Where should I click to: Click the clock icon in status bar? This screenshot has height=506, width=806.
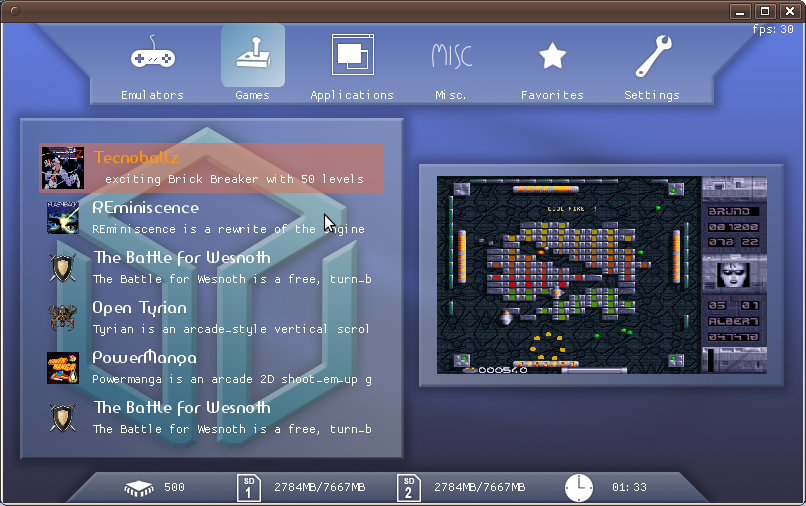pos(579,487)
